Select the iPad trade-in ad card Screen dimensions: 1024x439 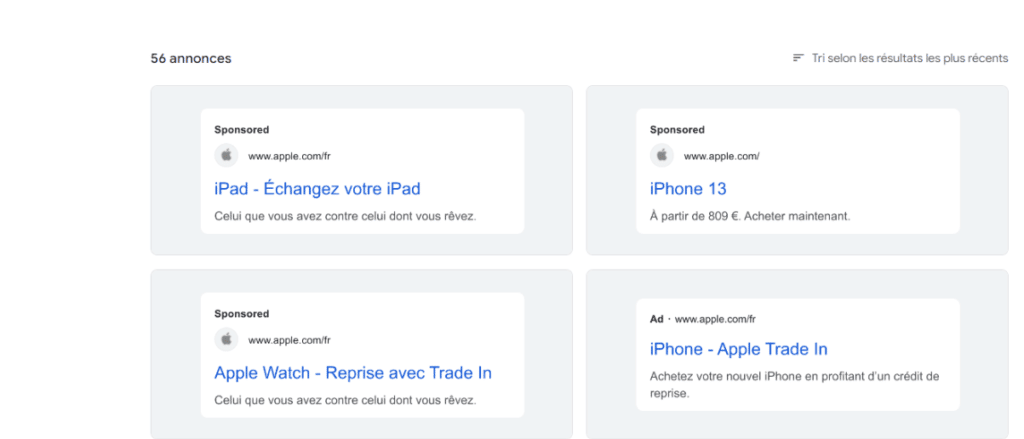(x=362, y=171)
